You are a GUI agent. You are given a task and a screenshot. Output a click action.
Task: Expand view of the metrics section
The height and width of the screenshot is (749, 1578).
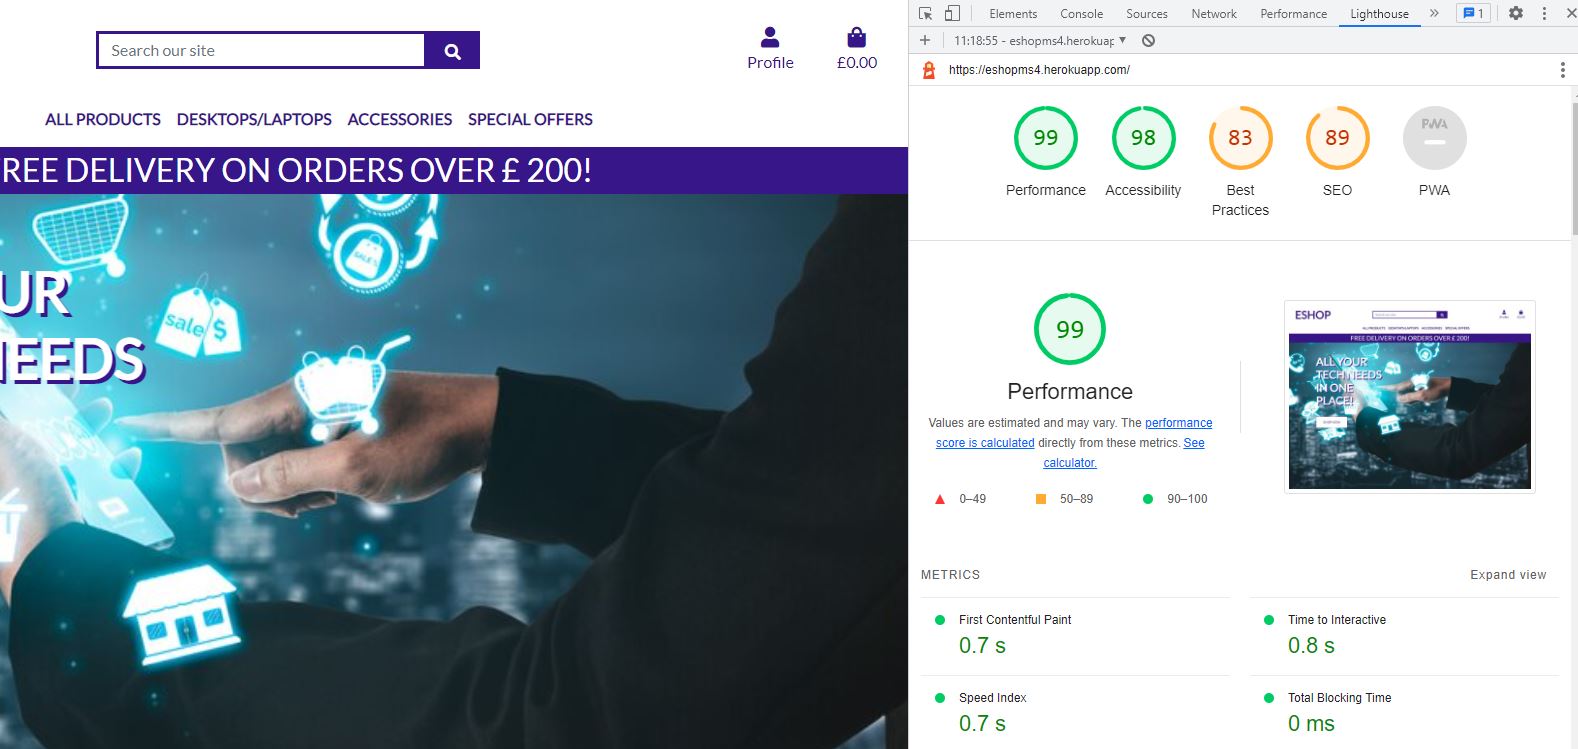point(1507,575)
